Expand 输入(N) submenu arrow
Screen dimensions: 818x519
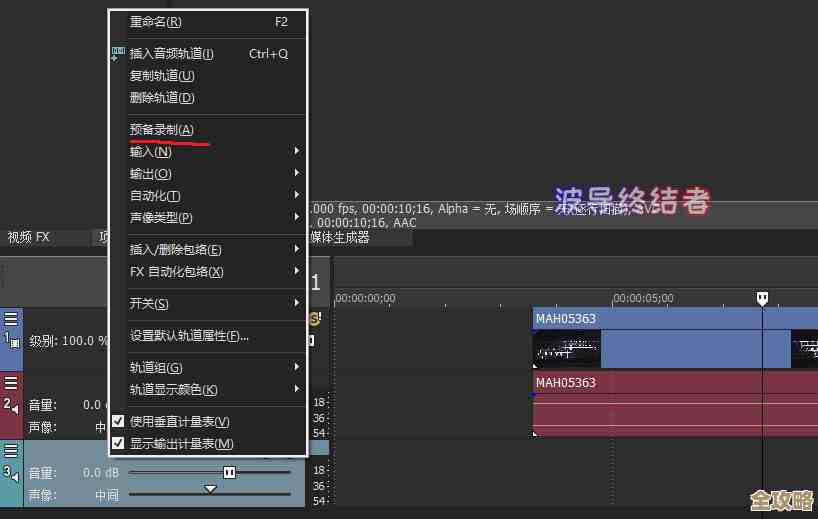click(x=297, y=151)
